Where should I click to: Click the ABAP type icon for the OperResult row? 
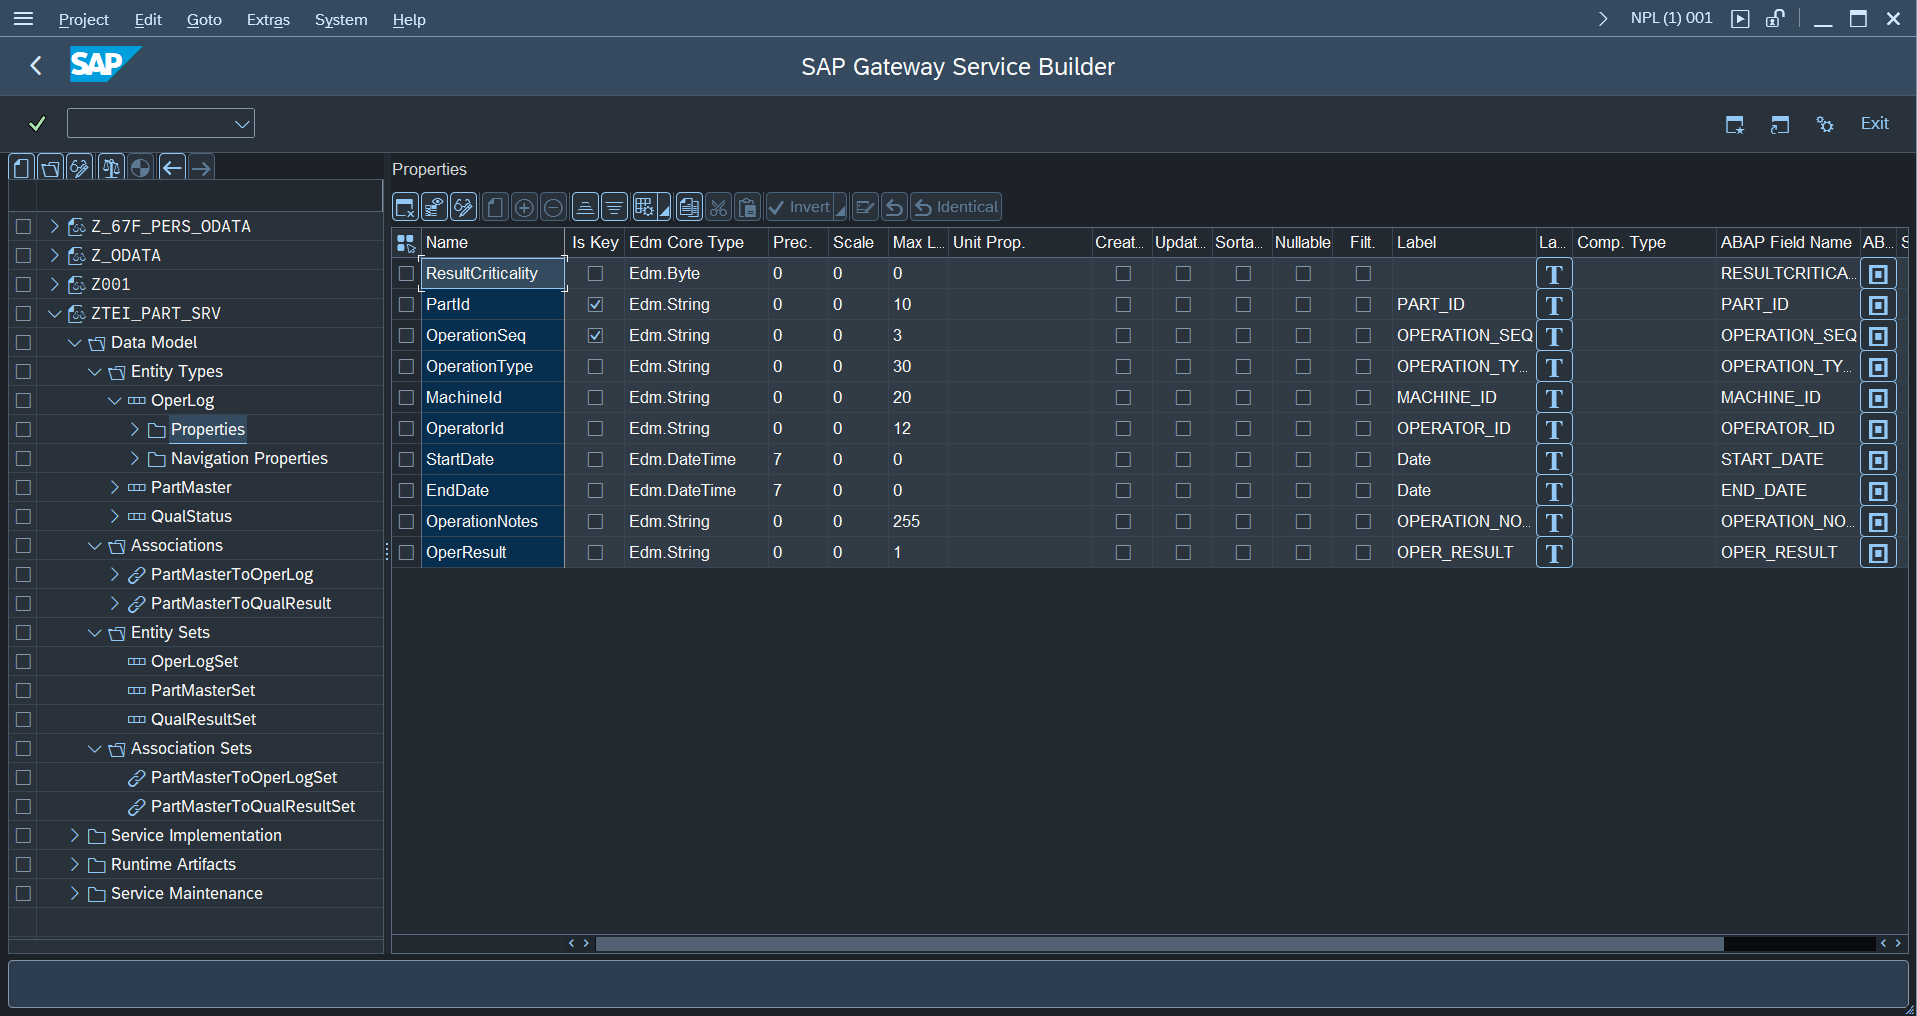tap(1878, 553)
